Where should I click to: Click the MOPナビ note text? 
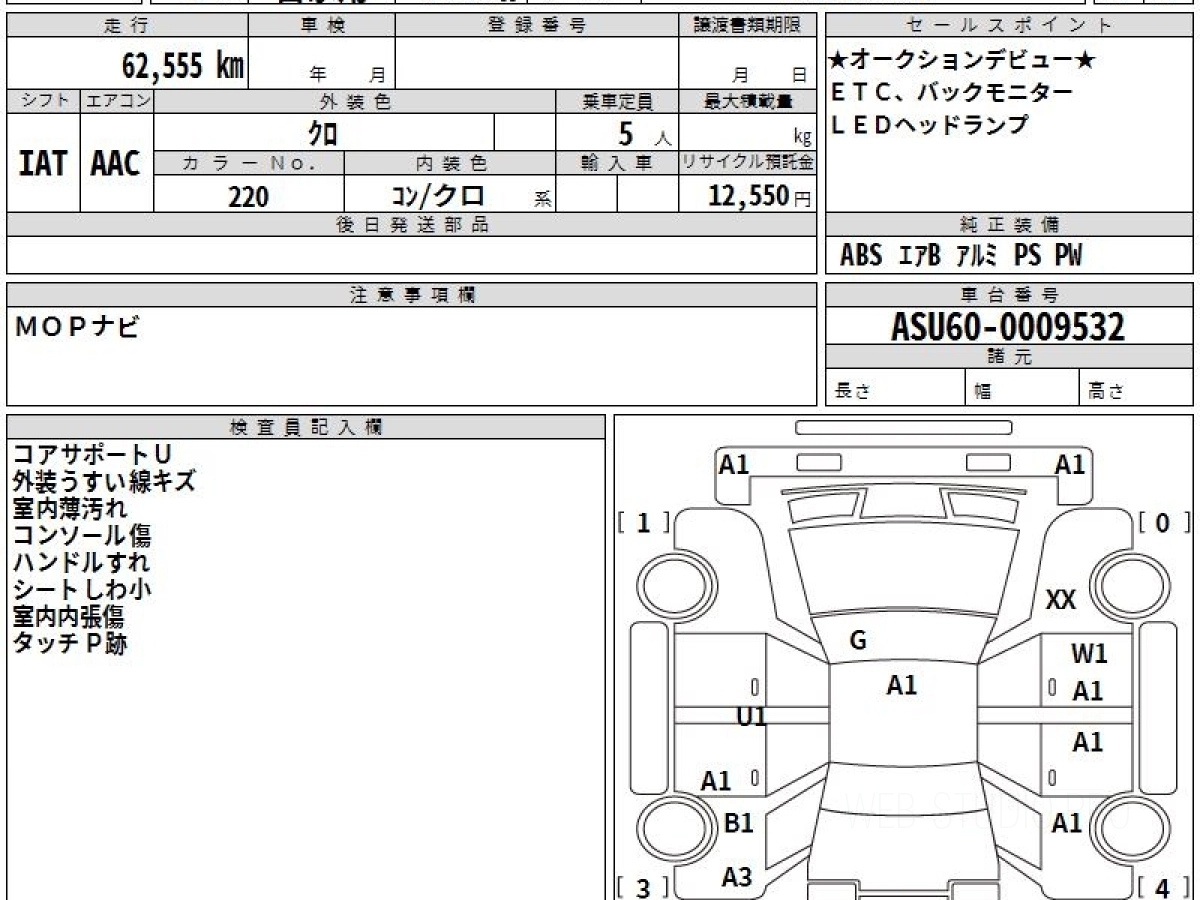(x=77, y=326)
